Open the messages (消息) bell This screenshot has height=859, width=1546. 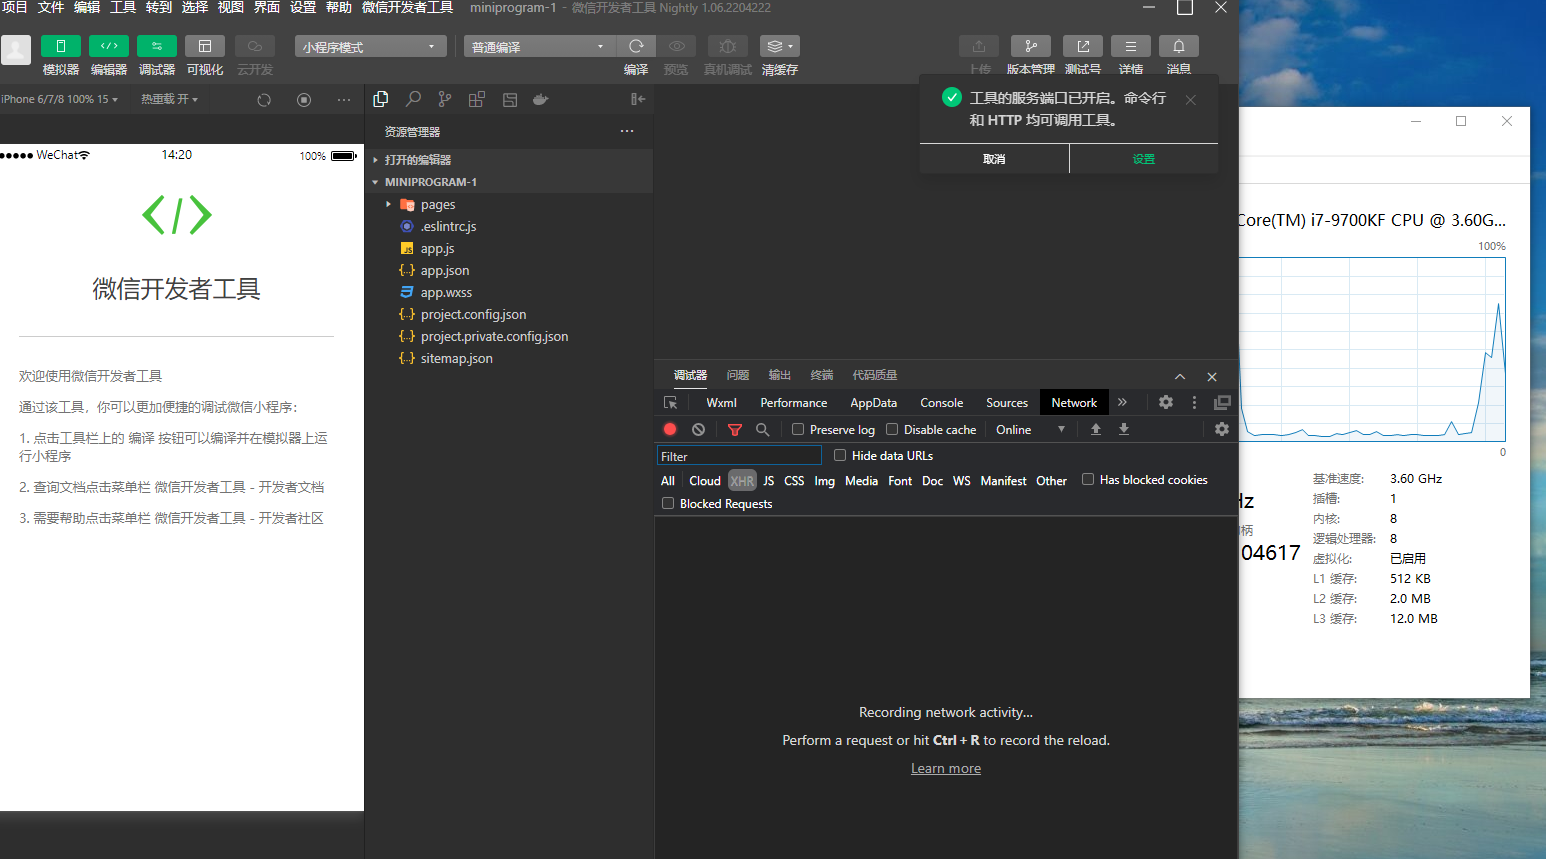(1179, 46)
